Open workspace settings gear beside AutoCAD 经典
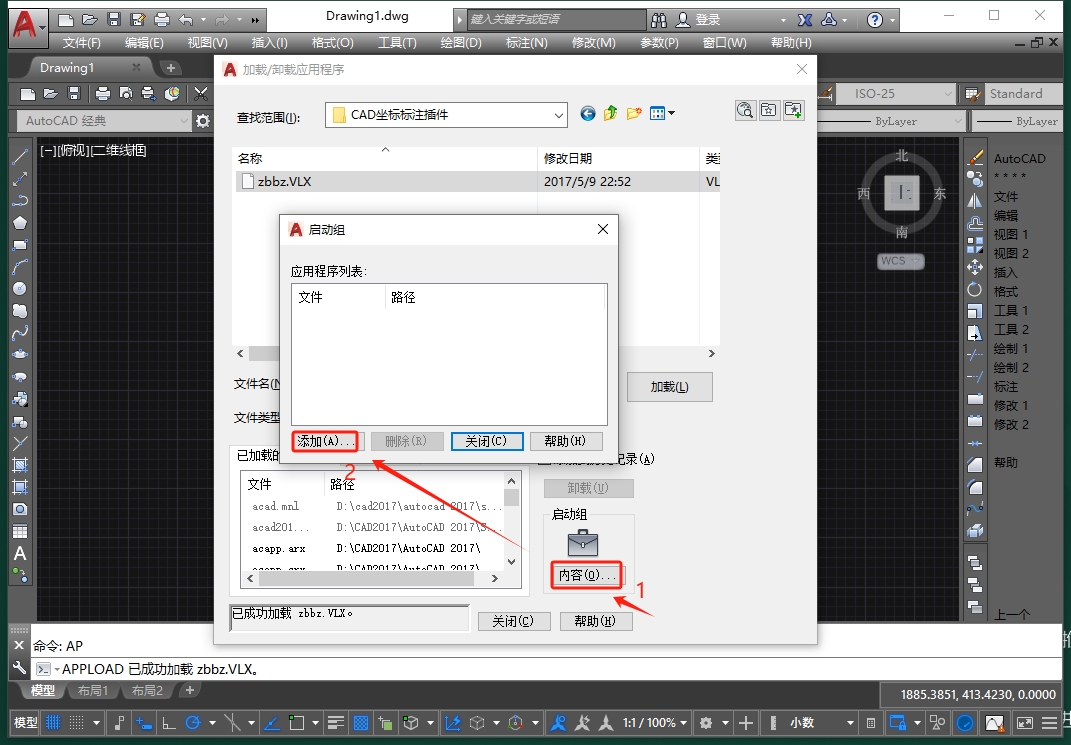This screenshot has width=1071, height=745. (203, 121)
